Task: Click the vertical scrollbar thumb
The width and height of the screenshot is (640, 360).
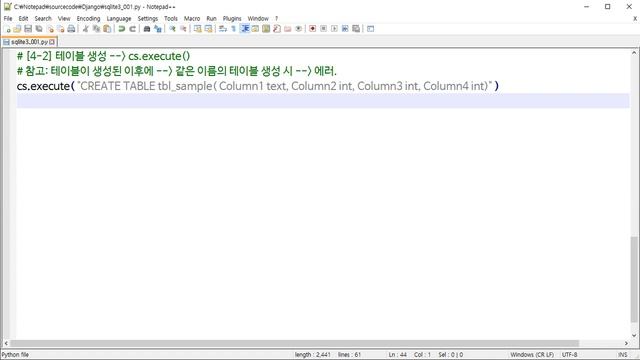Action: point(634,279)
